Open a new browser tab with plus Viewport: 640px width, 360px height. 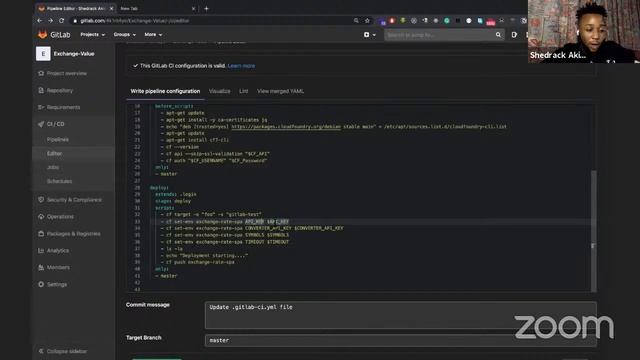(x=206, y=9)
